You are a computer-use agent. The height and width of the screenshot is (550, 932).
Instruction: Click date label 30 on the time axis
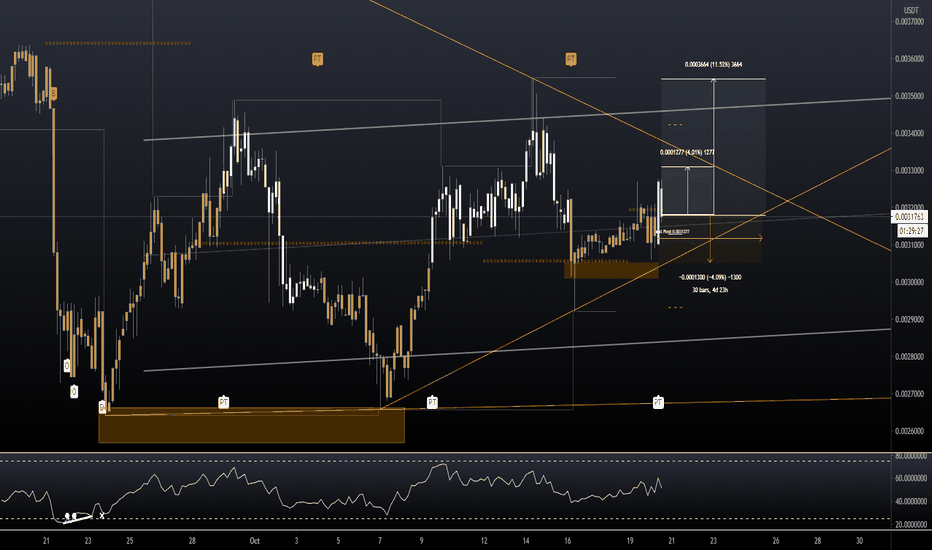(859, 541)
